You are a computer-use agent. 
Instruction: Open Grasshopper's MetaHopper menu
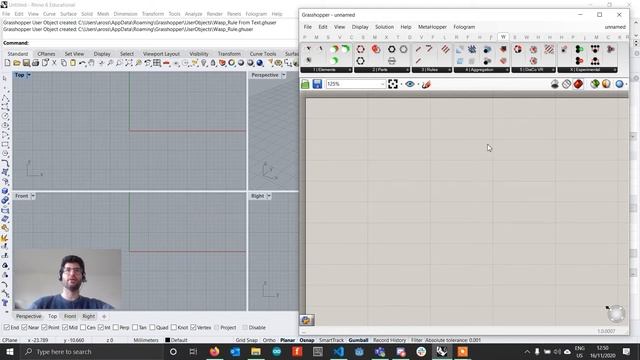pos(432,27)
